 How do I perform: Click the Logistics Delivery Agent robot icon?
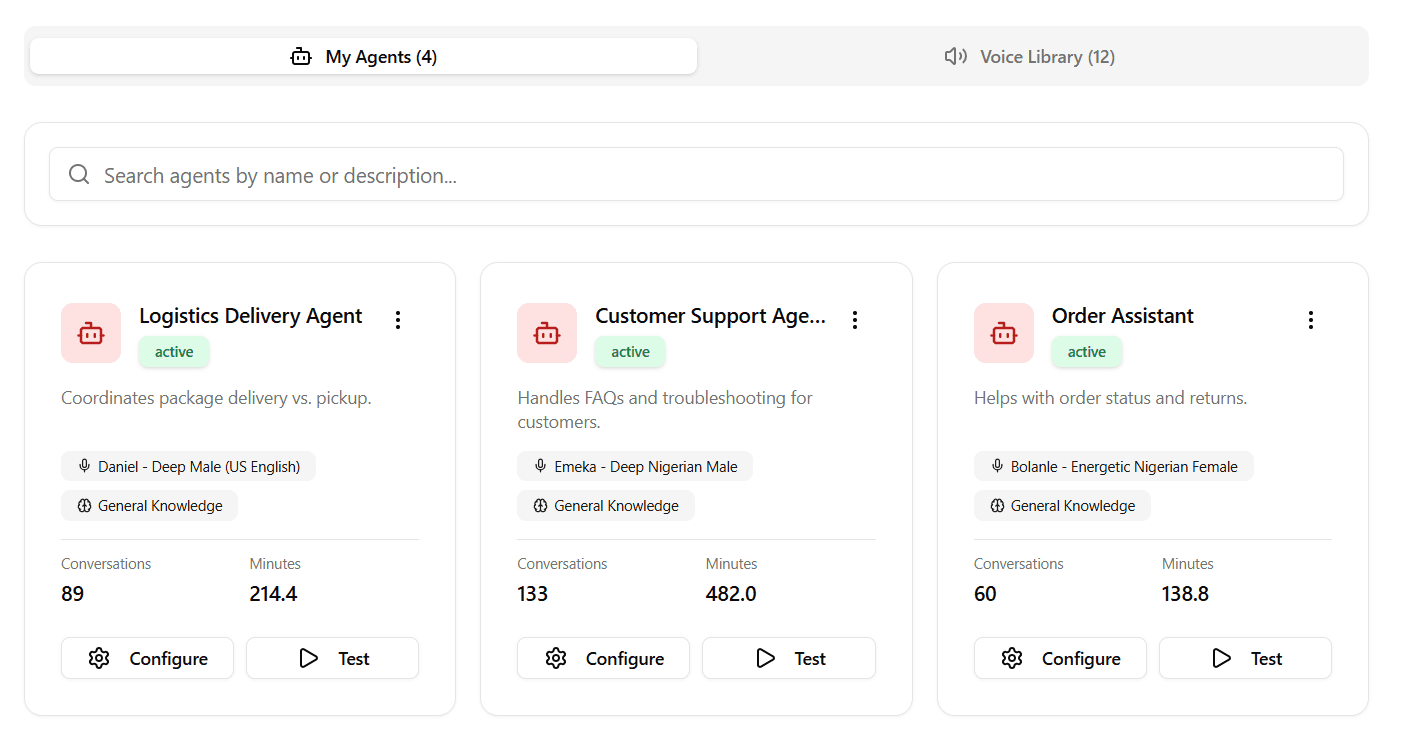coord(91,333)
